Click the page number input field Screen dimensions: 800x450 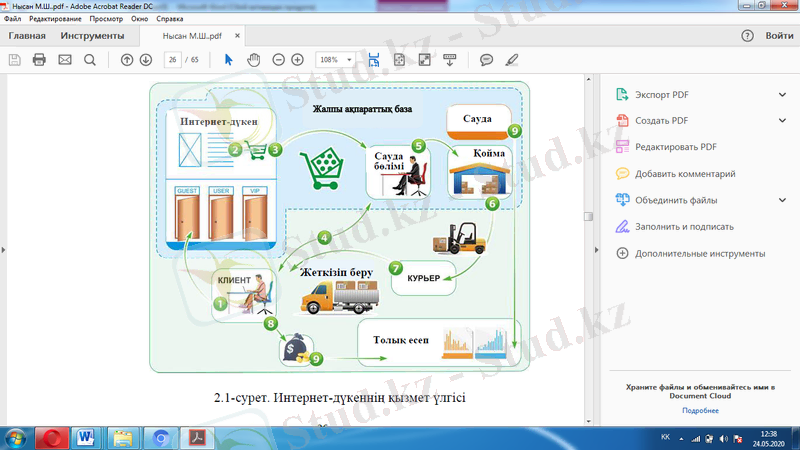pos(173,60)
